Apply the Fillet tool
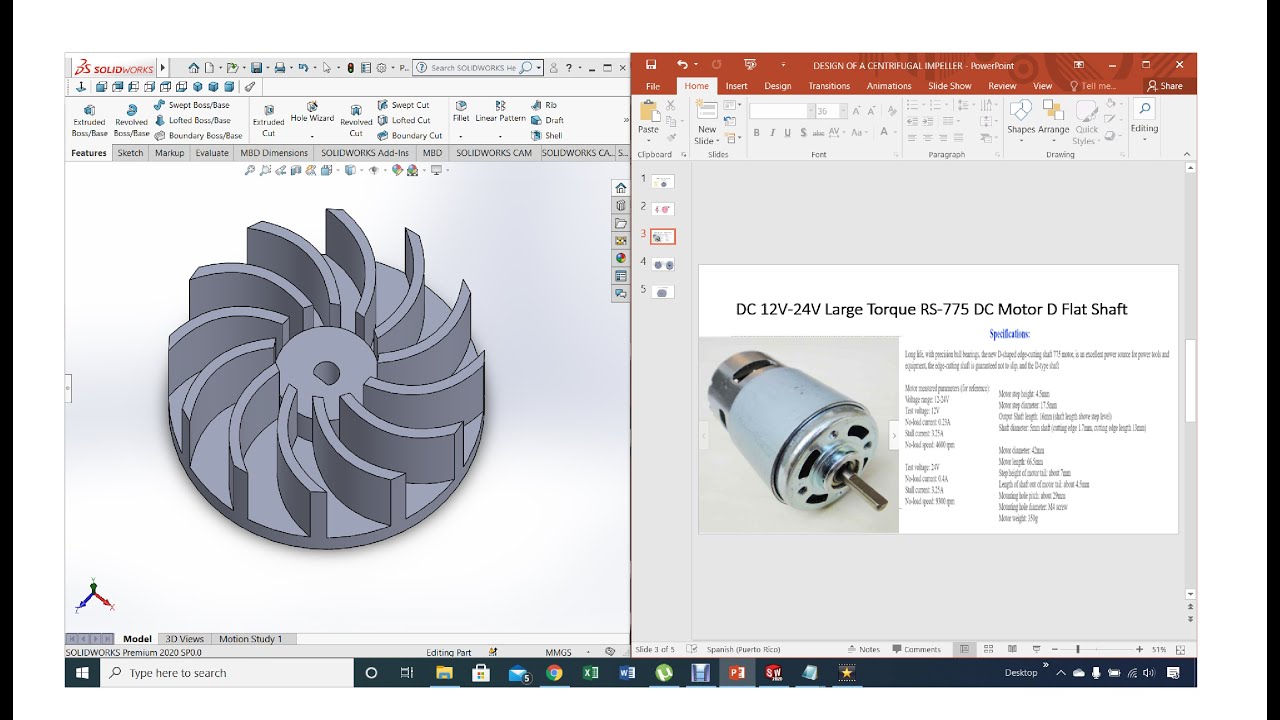Image resolution: width=1280 pixels, height=720 pixels. (x=461, y=111)
